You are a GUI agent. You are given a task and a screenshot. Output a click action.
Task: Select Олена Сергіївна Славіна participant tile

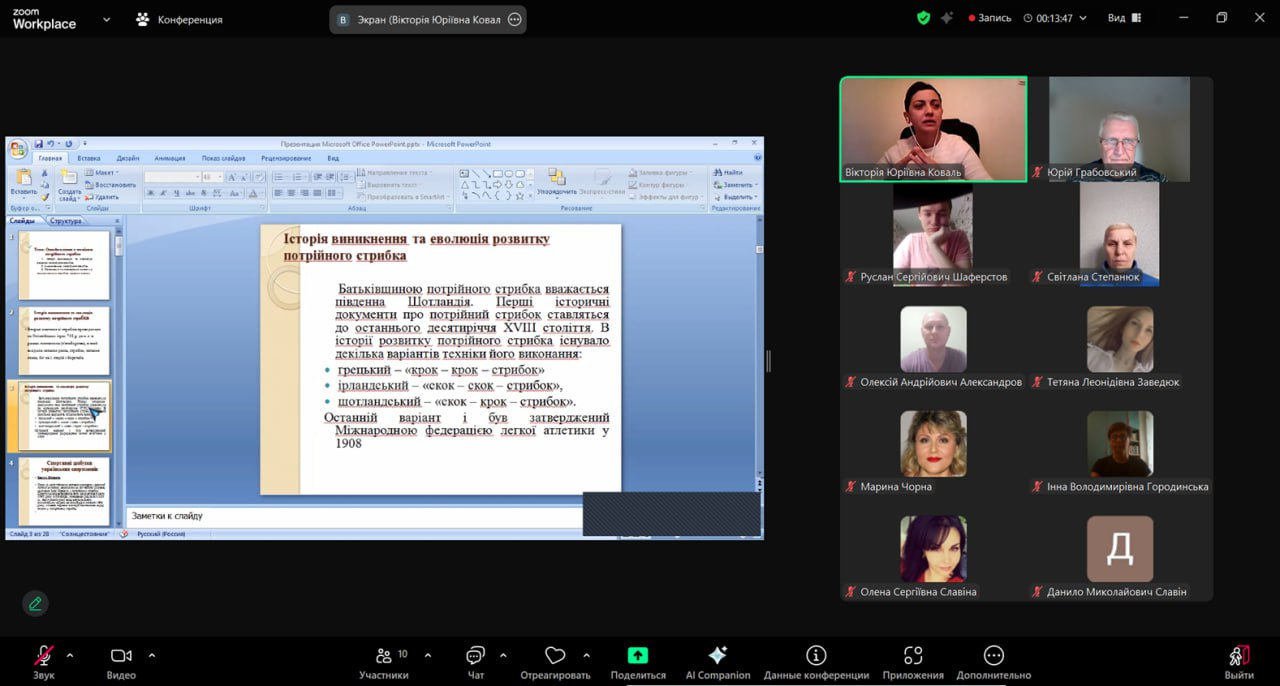(933, 550)
